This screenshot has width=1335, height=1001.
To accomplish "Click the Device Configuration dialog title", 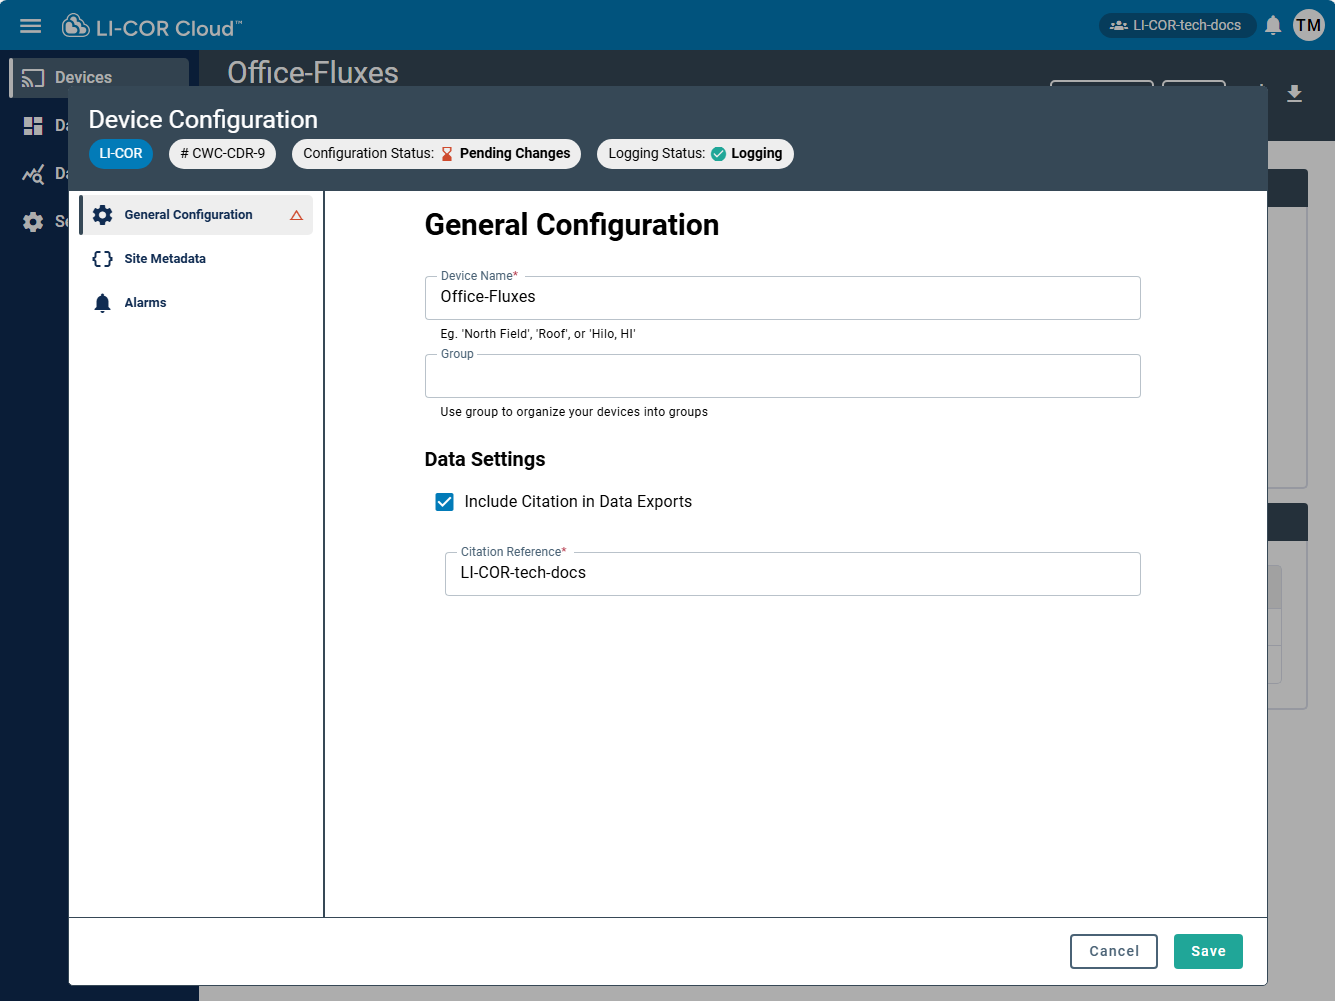I will (x=203, y=119).
